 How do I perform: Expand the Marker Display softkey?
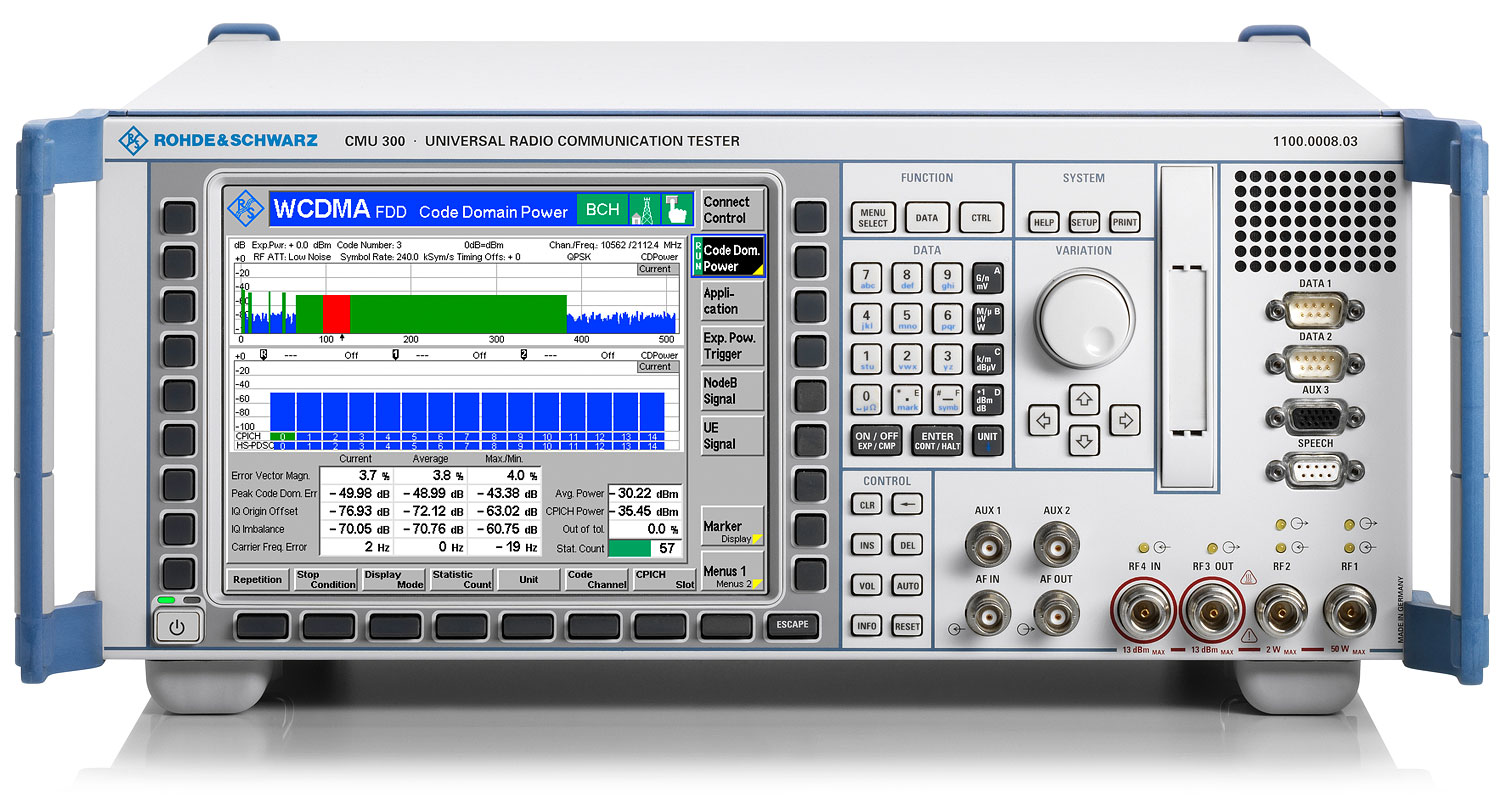click(x=733, y=530)
